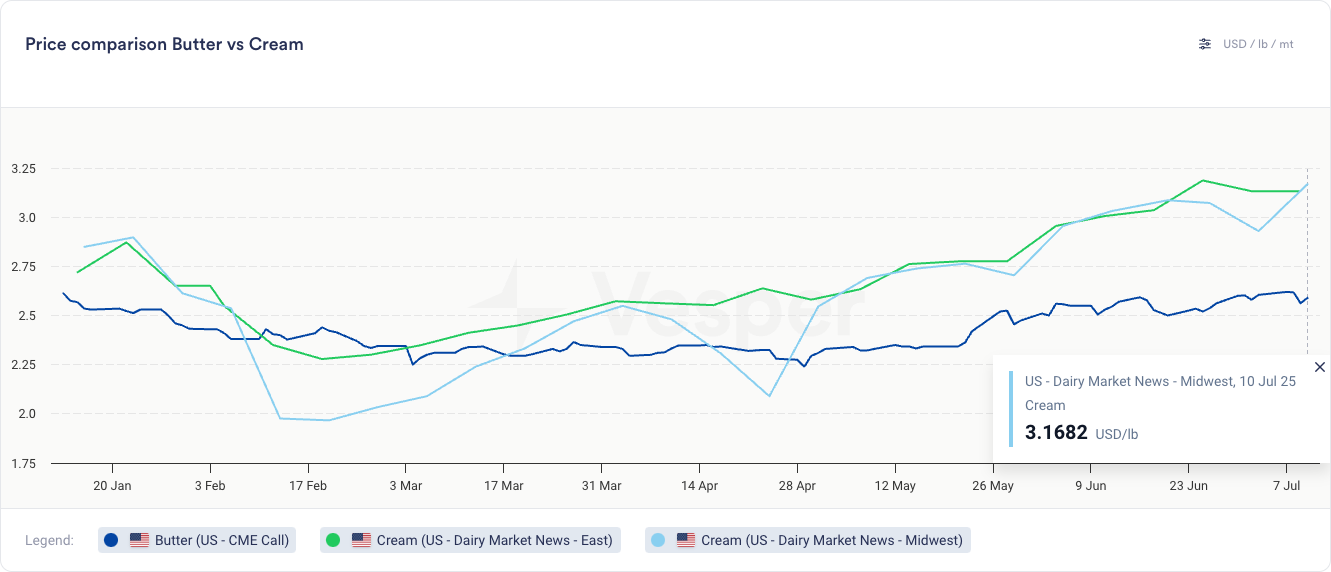Click the dark blue Butter legend dot
This screenshot has height=572, width=1331.
[111, 540]
